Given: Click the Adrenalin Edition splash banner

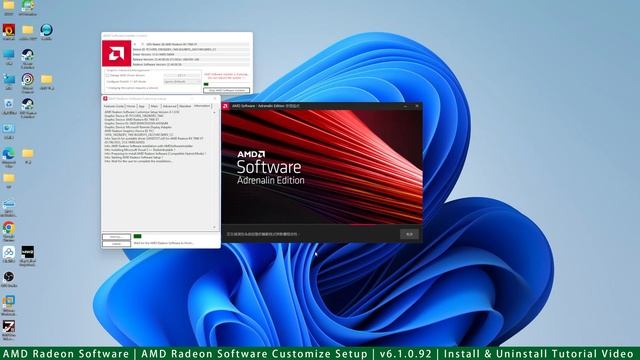Looking at the screenshot, I should 322,167.
